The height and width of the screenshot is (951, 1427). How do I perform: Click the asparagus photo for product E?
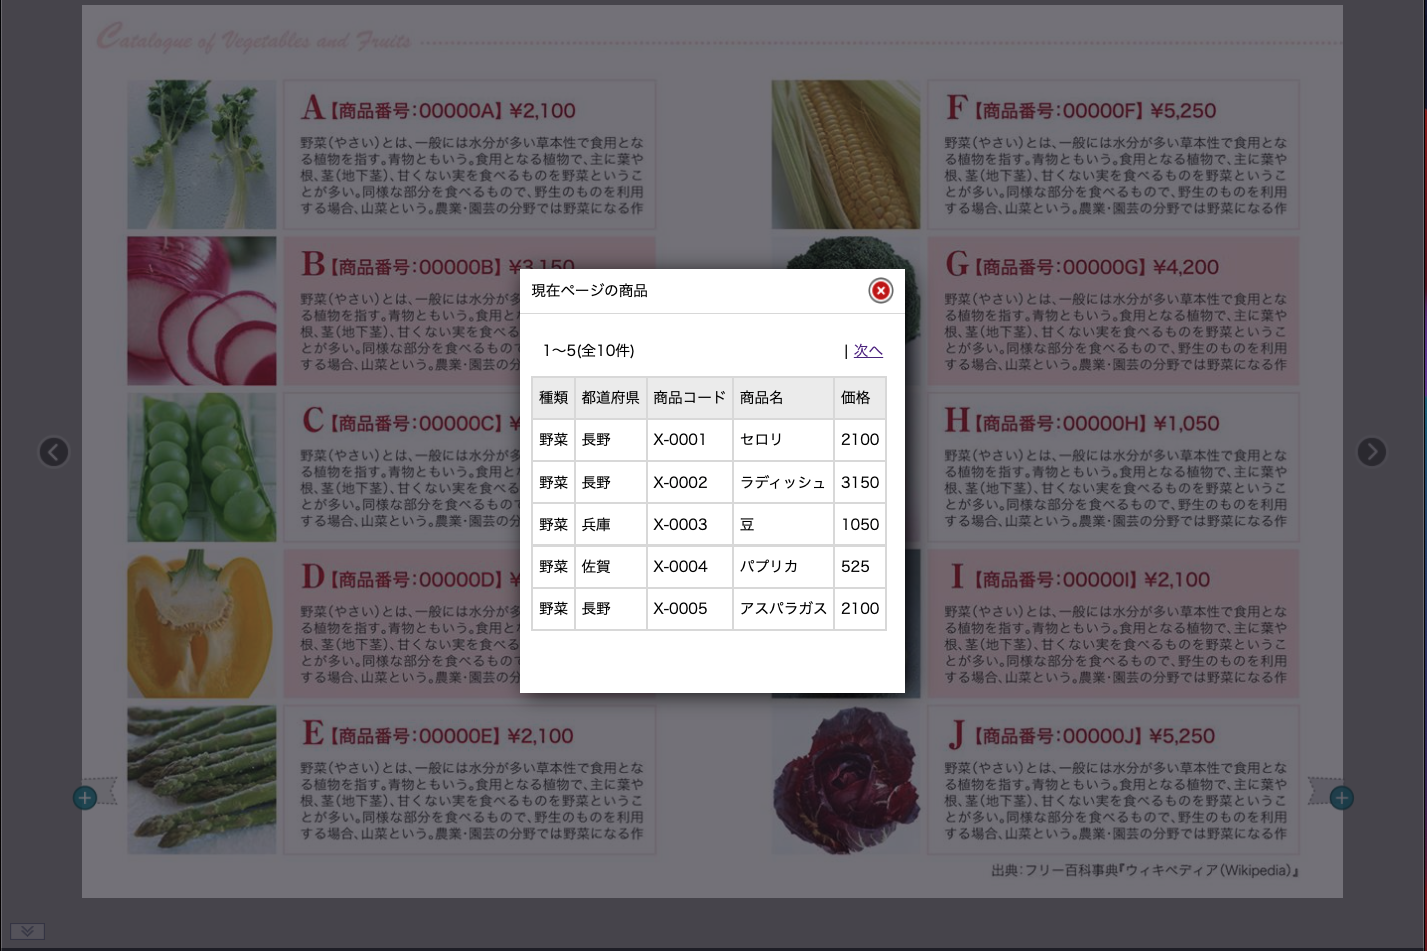tap(201, 780)
